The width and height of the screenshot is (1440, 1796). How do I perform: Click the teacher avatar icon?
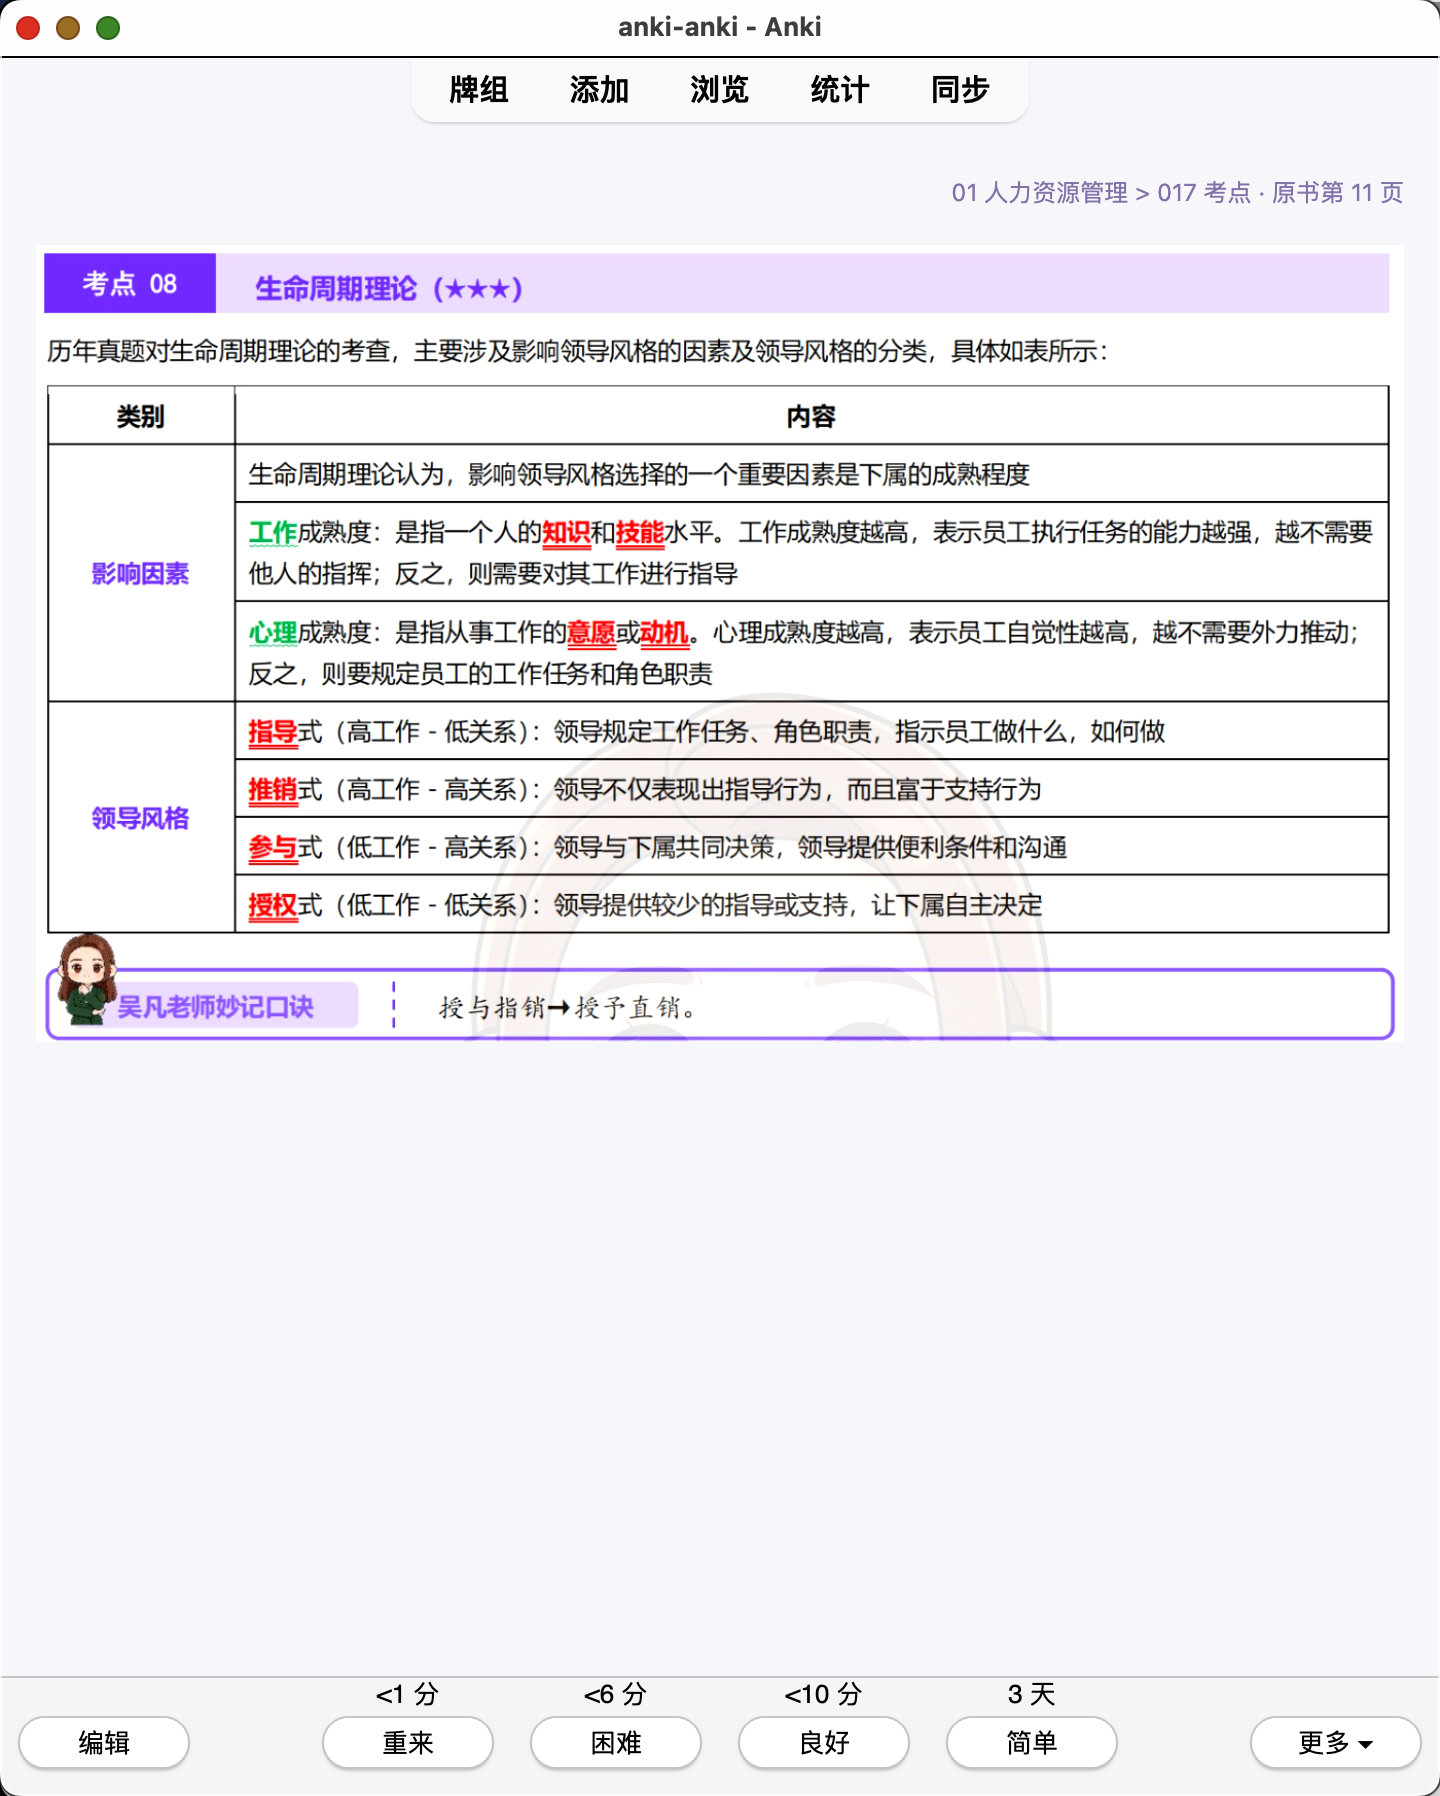pos(86,978)
